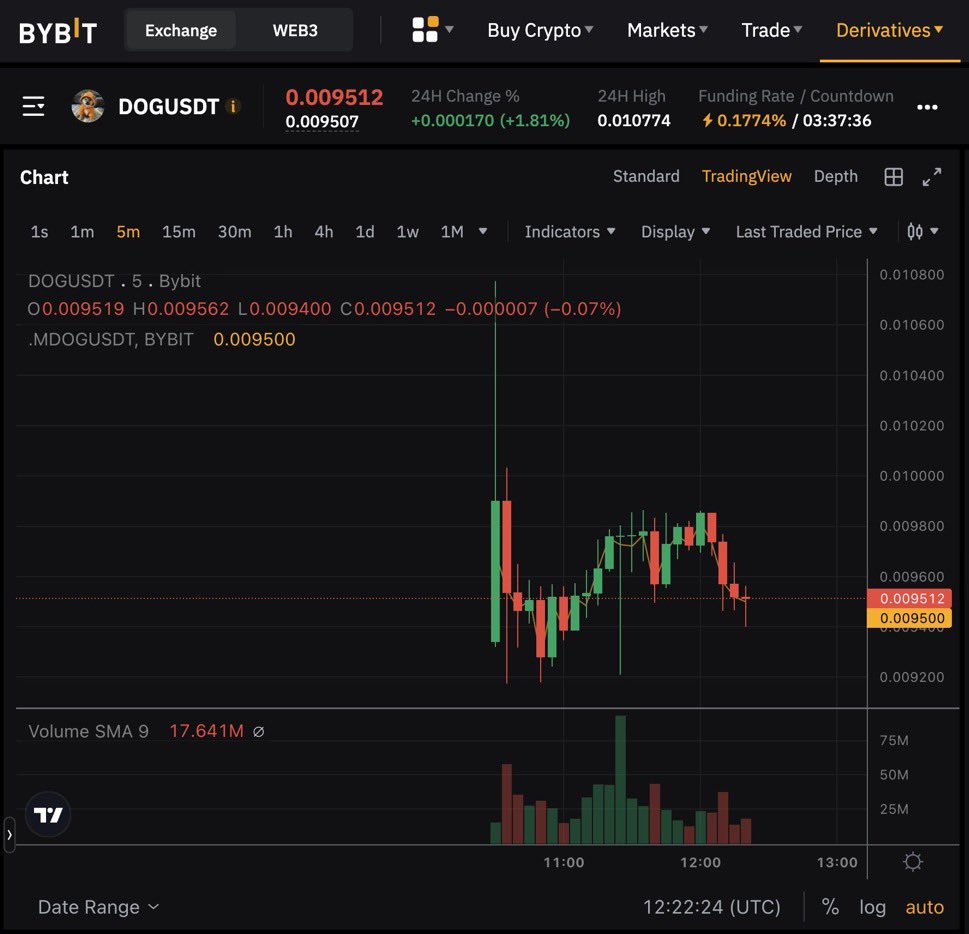Switch to WEB3 mode
The height and width of the screenshot is (934, 969).
(x=295, y=30)
